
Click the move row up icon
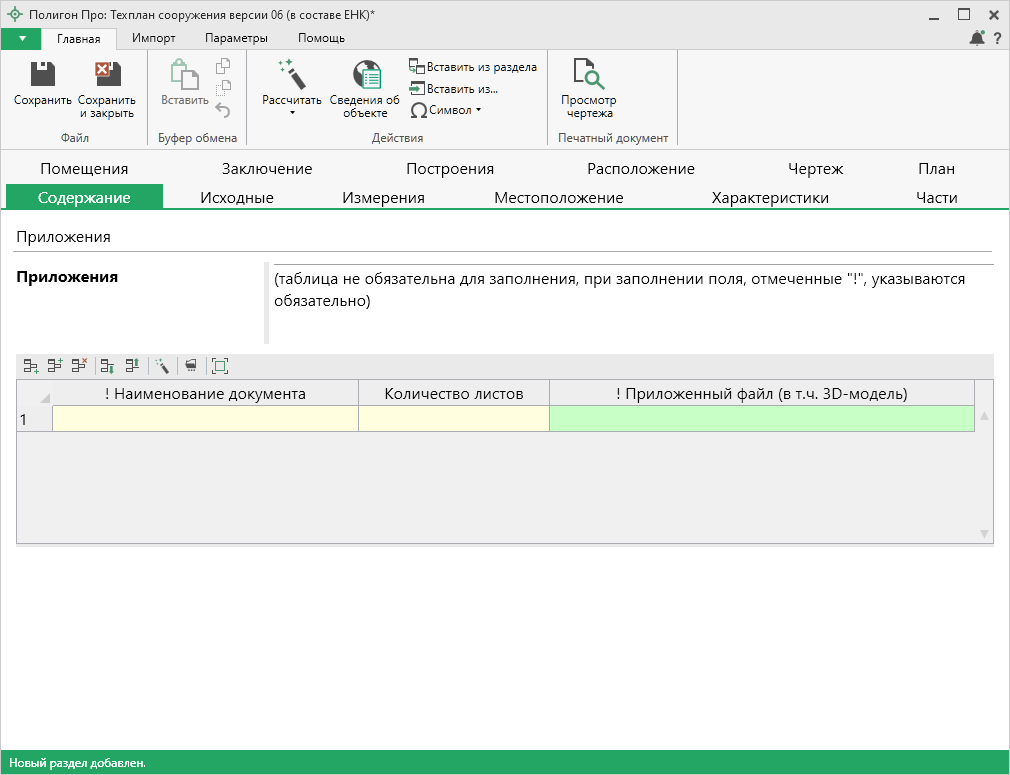coord(131,366)
